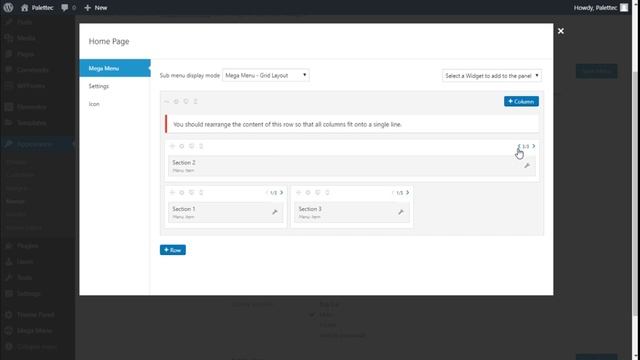Viewport: 640px width, 360px height.
Task: Contract the Section 3 column width
Action: click(x=393, y=193)
